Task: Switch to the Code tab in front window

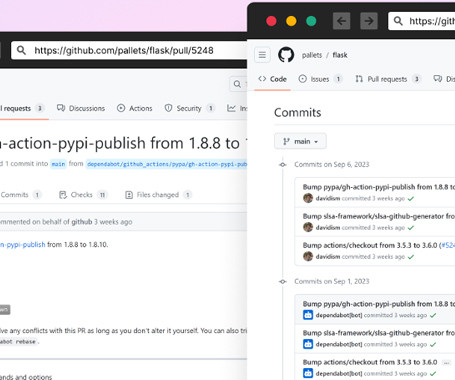Action: pos(272,79)
